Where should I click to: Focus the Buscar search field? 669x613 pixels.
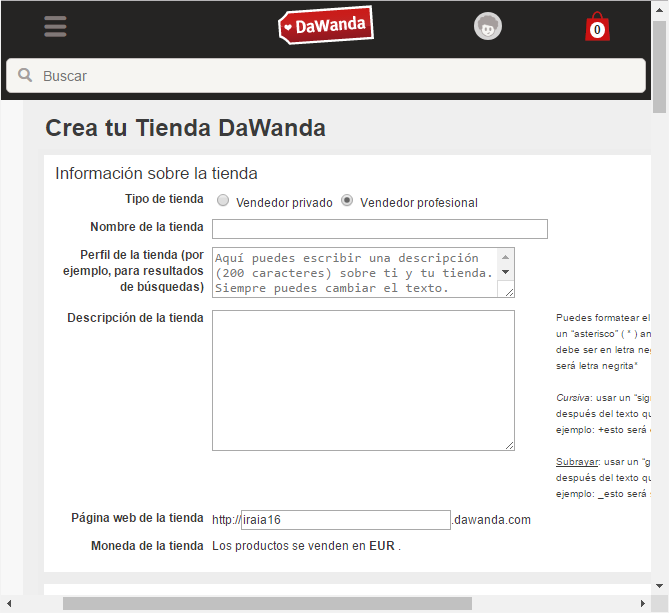click(x=326, y=76)
